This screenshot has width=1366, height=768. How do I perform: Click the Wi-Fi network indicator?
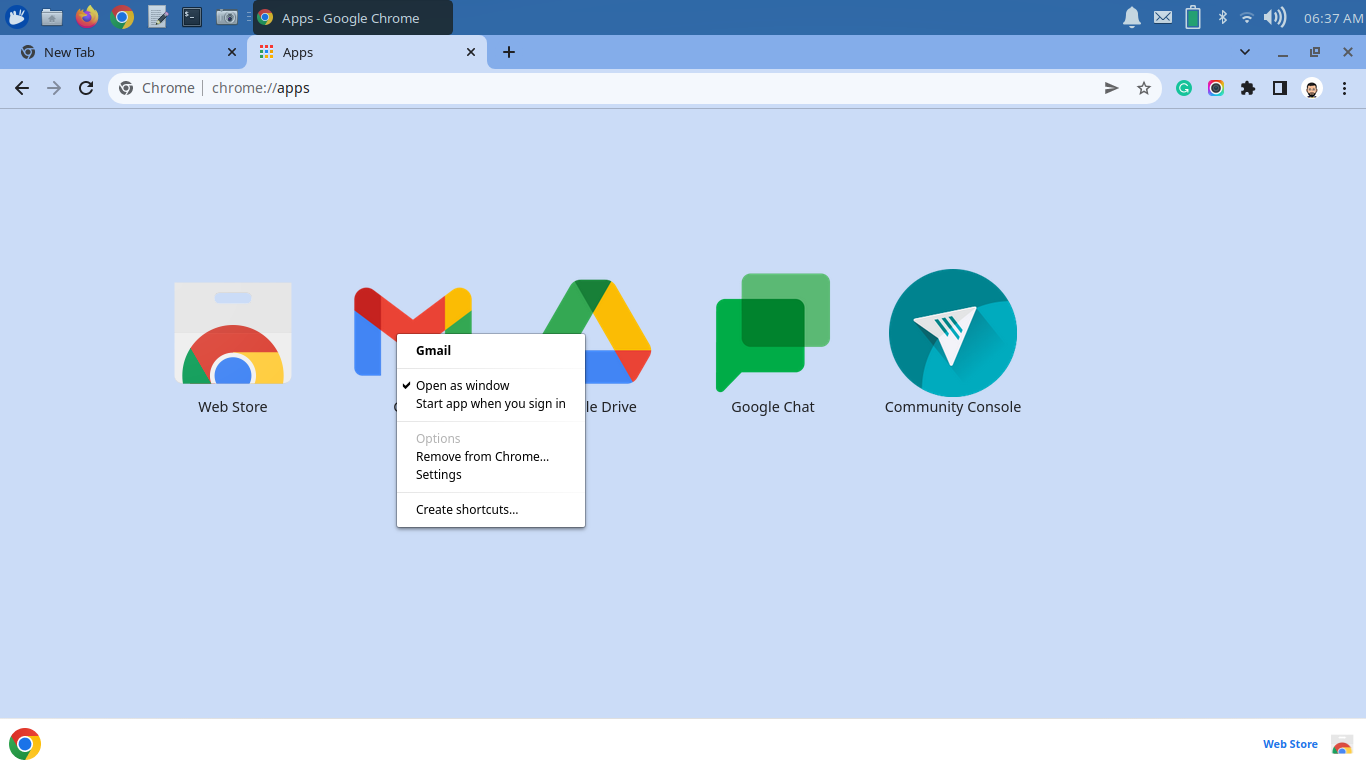tap(1247, 17)
